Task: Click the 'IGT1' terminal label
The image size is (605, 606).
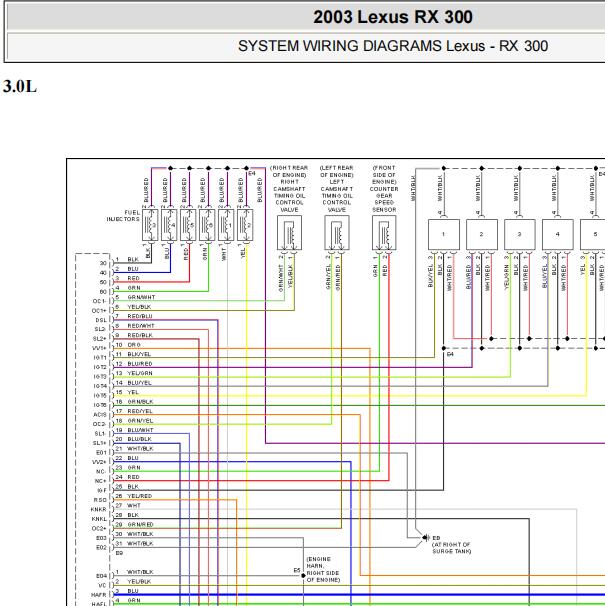Action: pos(100,358)
